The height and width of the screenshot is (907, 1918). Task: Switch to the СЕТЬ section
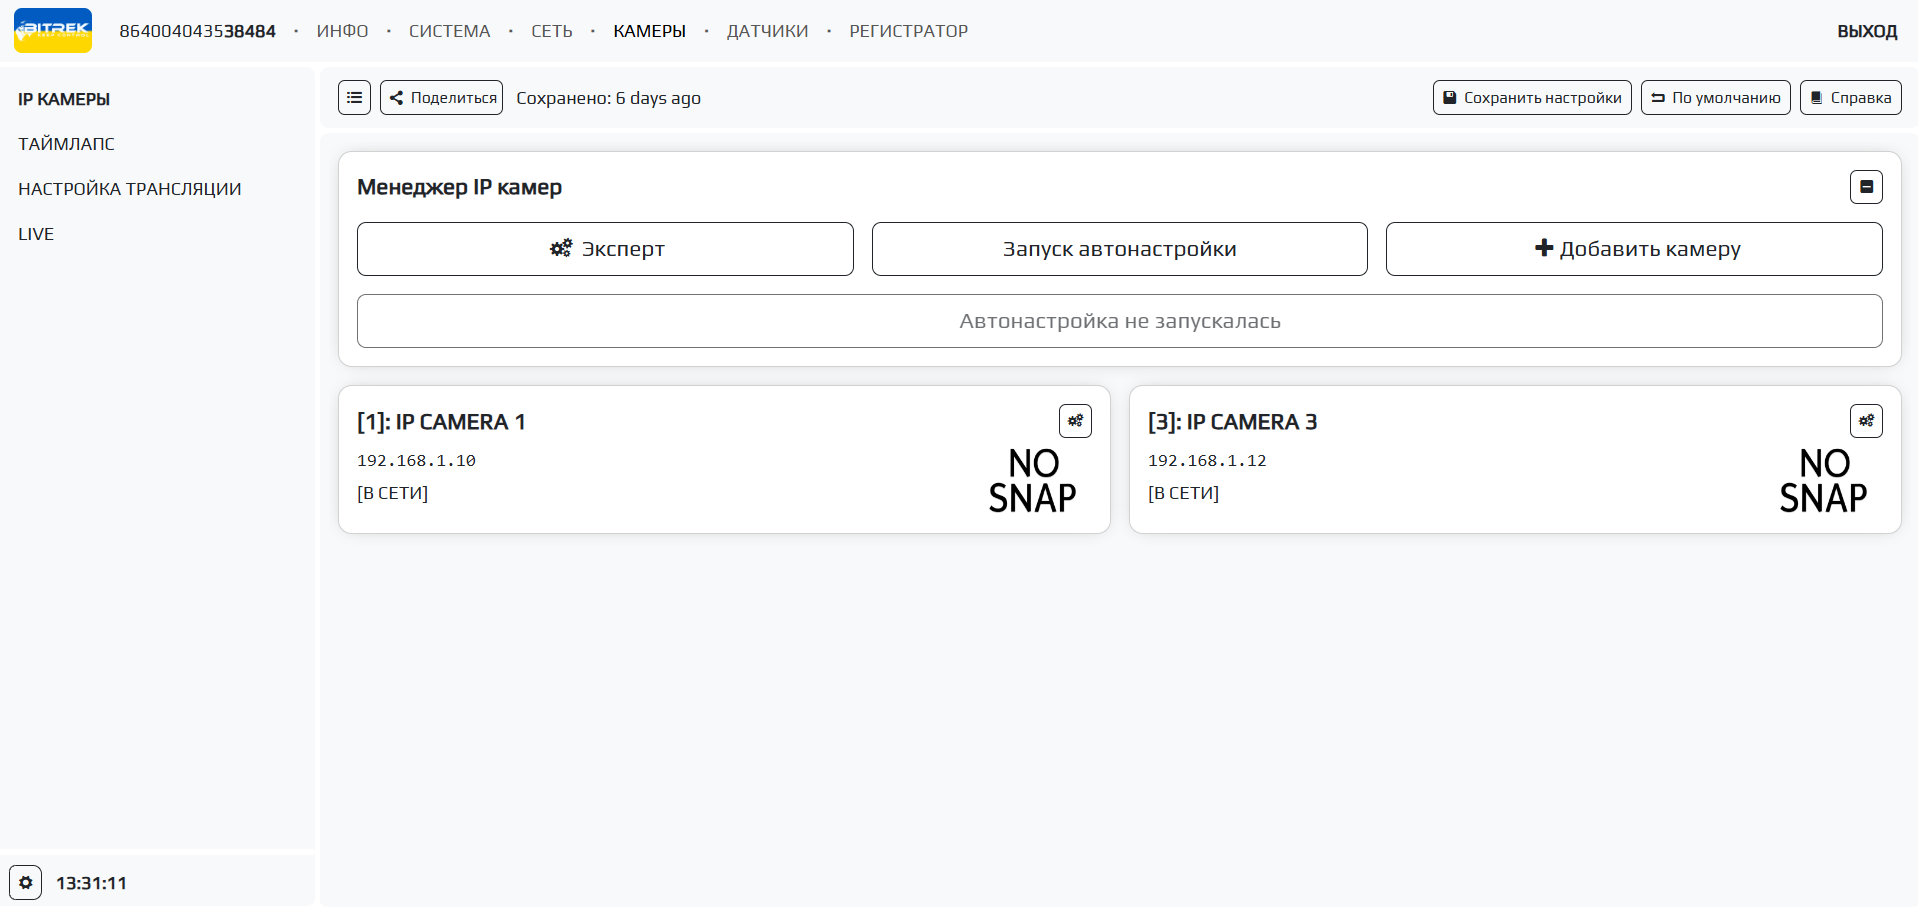[x=551, y=31]
